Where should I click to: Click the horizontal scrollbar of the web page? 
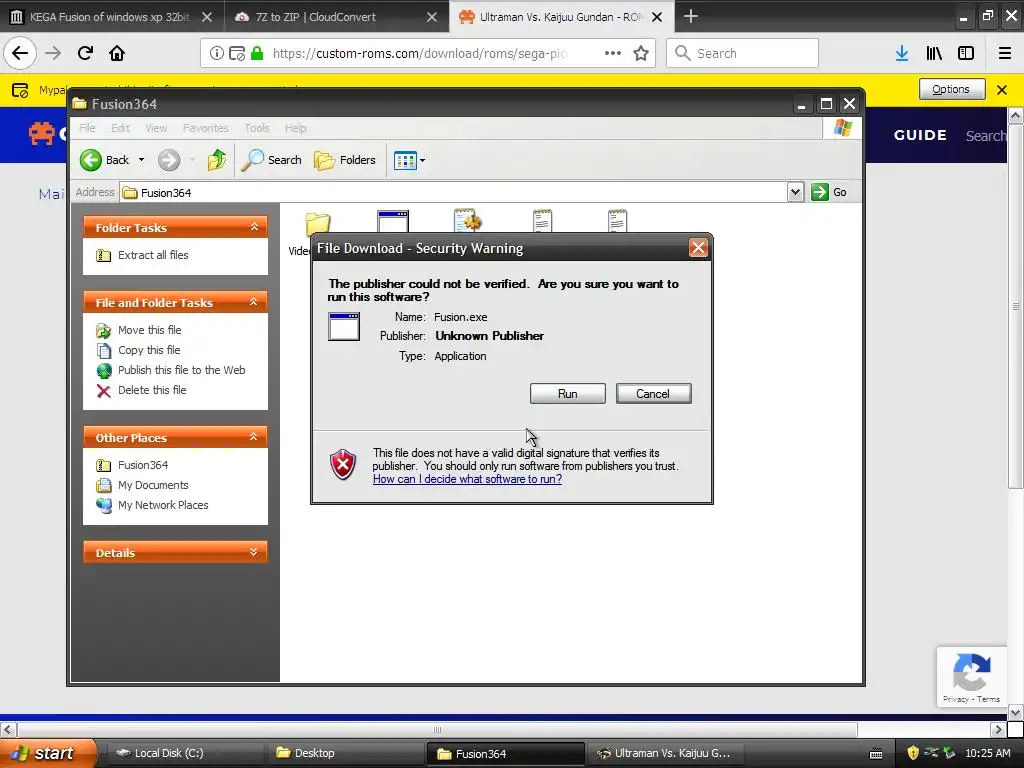pos(437,729)
